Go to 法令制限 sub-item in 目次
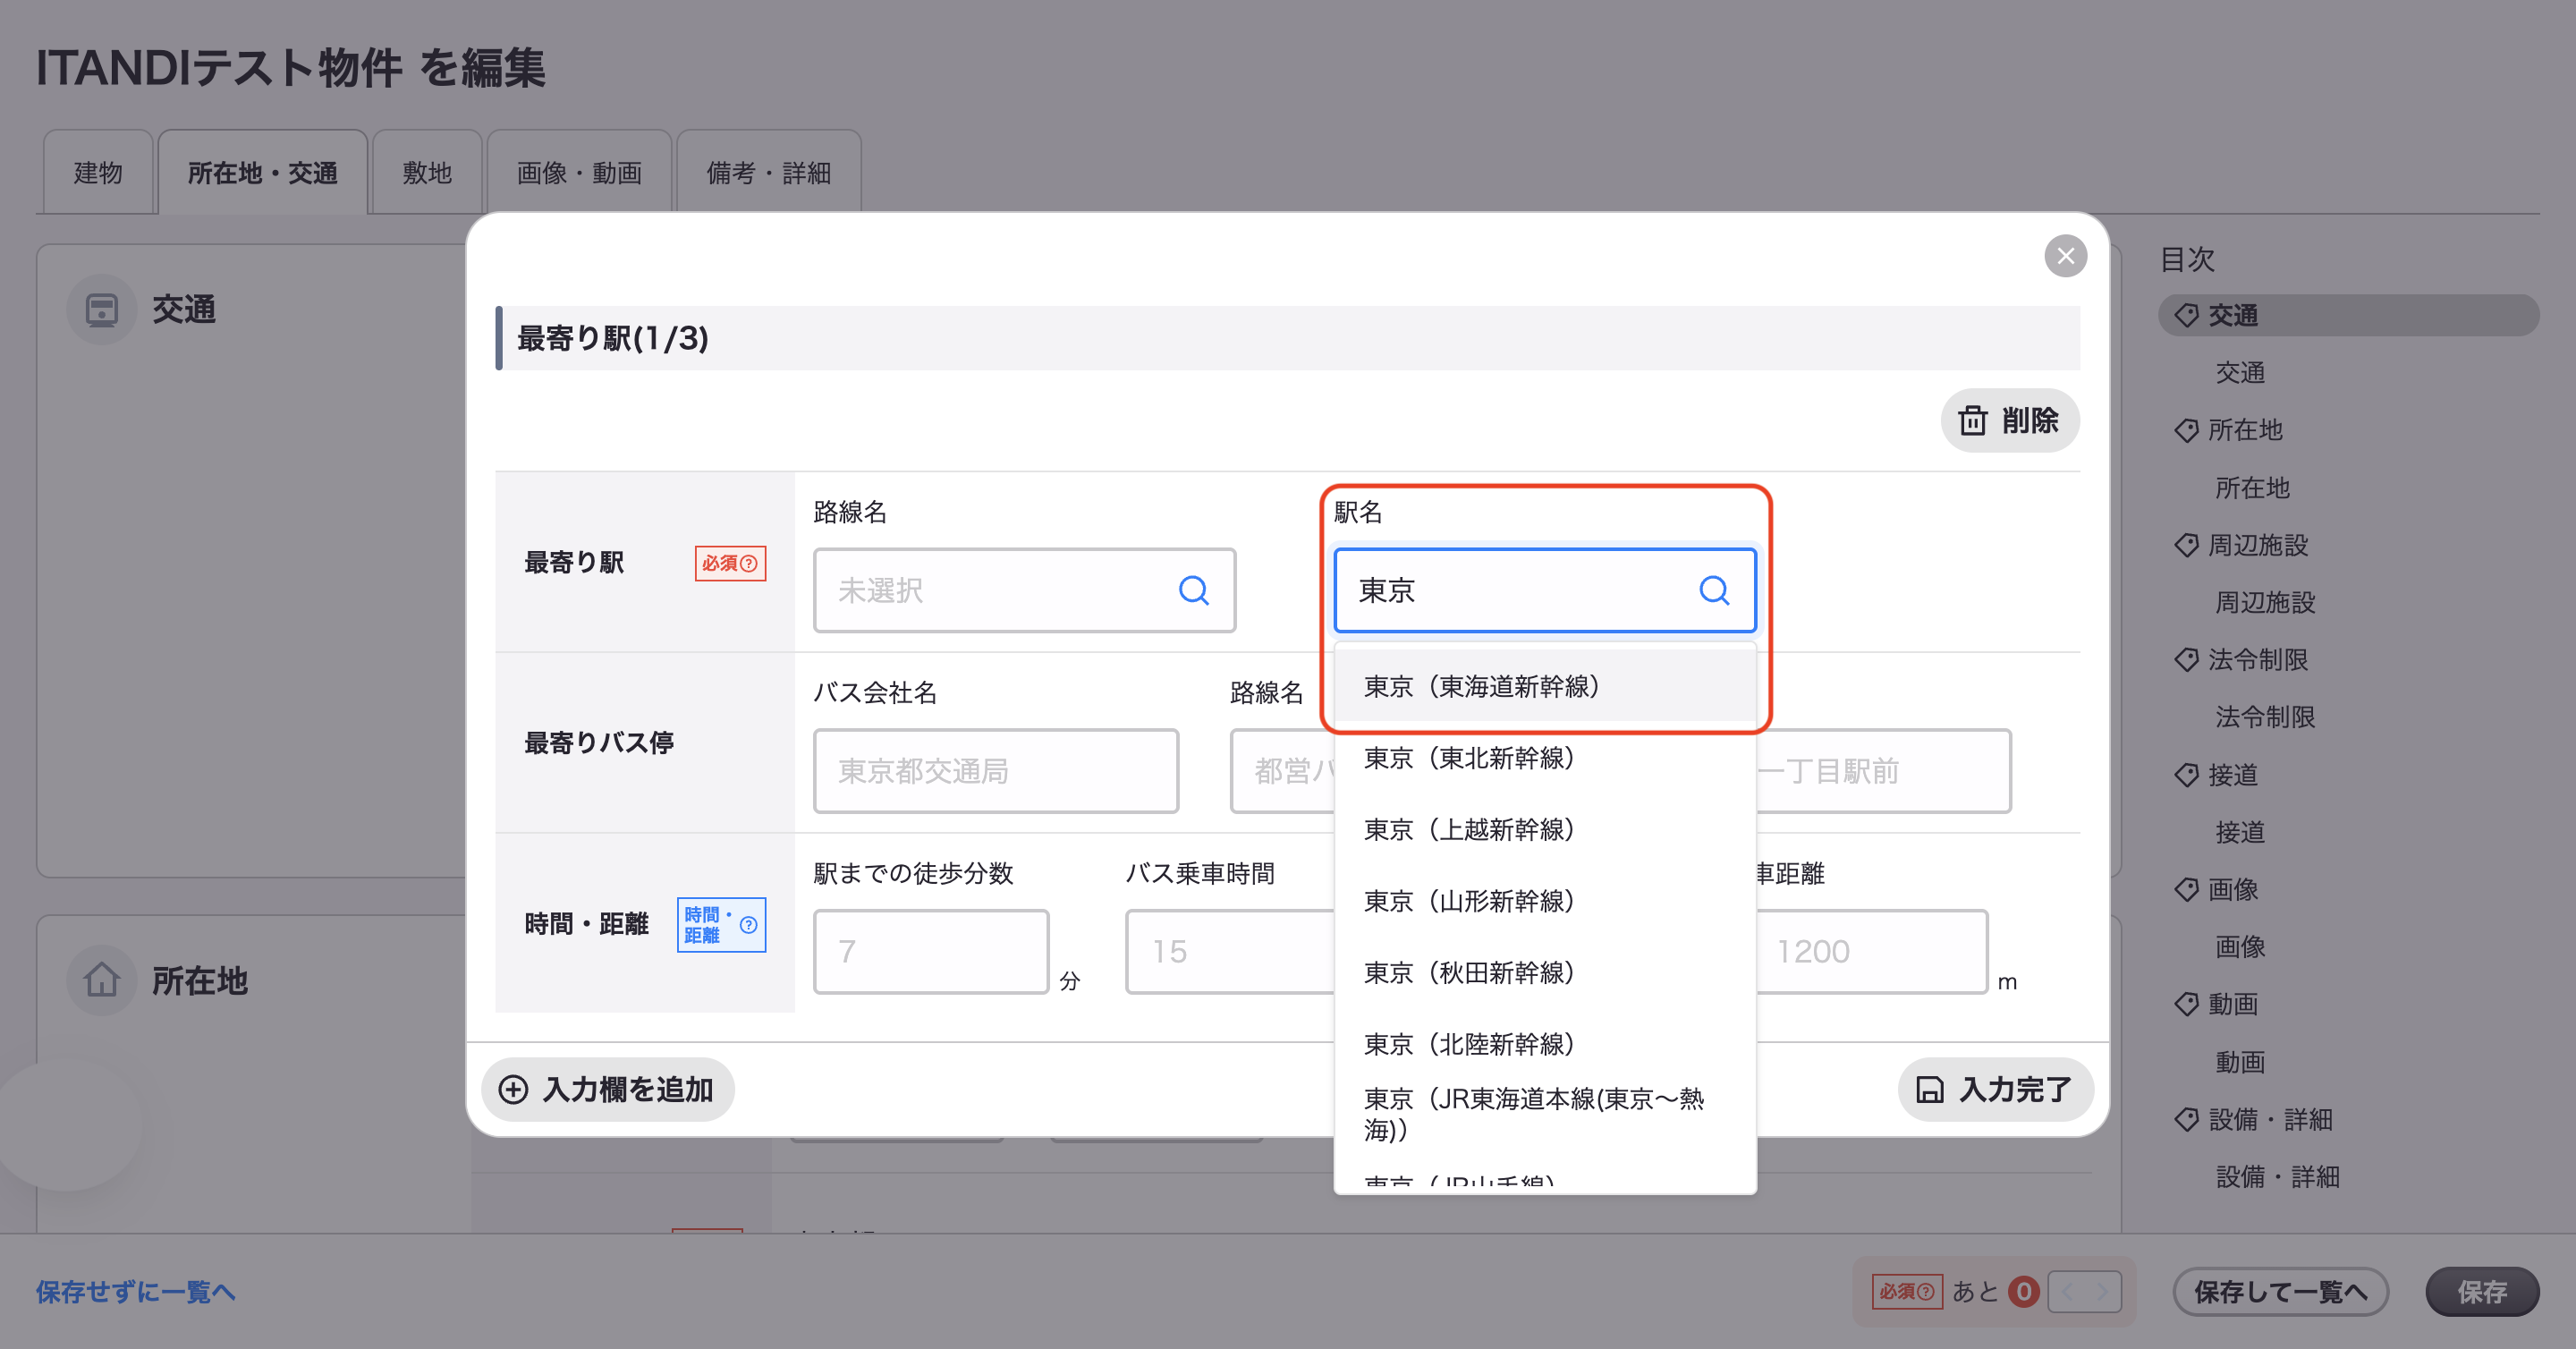The height and width of the screenshot is (1349, 2576). click(2265, 717)
